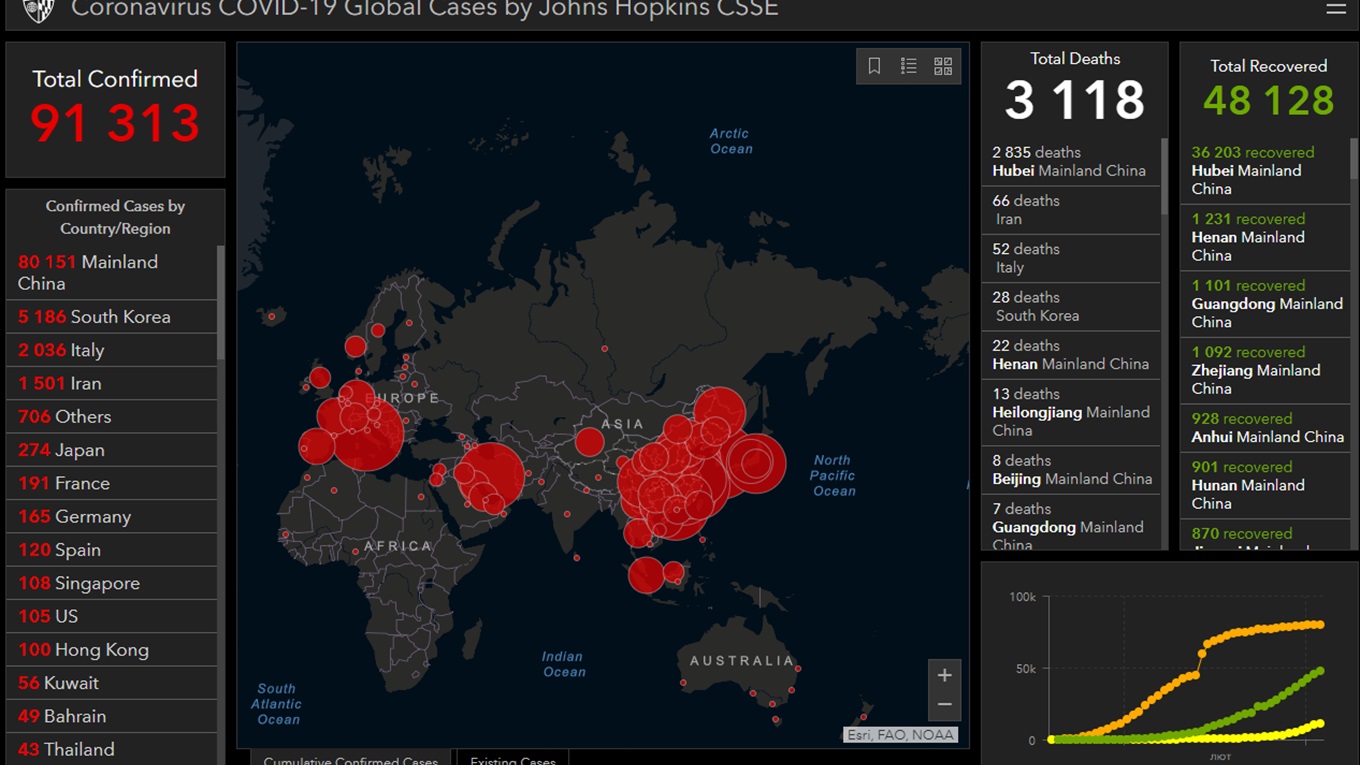This screenshot has width=1360, height=765.
Task: Select the 105 US row
Action: (x=112, y=616)
